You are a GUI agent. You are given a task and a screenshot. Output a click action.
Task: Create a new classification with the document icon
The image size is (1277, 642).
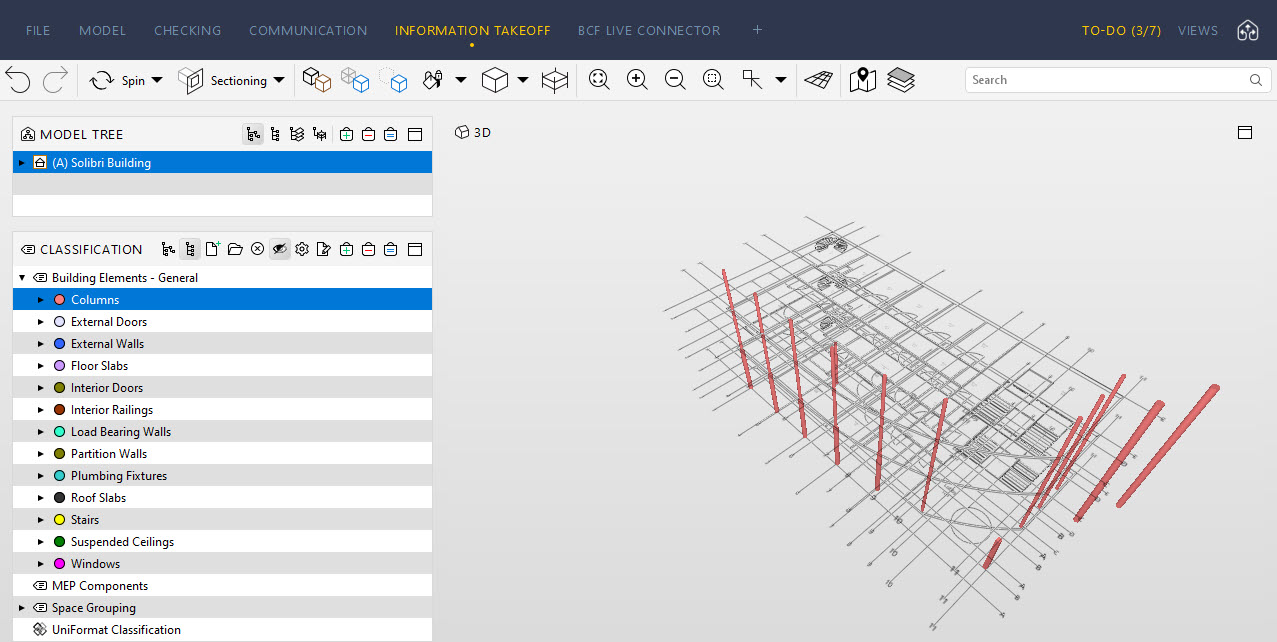click(212, 249)
